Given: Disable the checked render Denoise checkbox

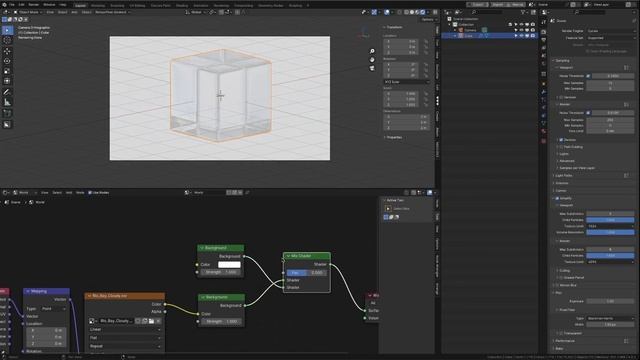Looking at the screenshot, I should point(561,140).
